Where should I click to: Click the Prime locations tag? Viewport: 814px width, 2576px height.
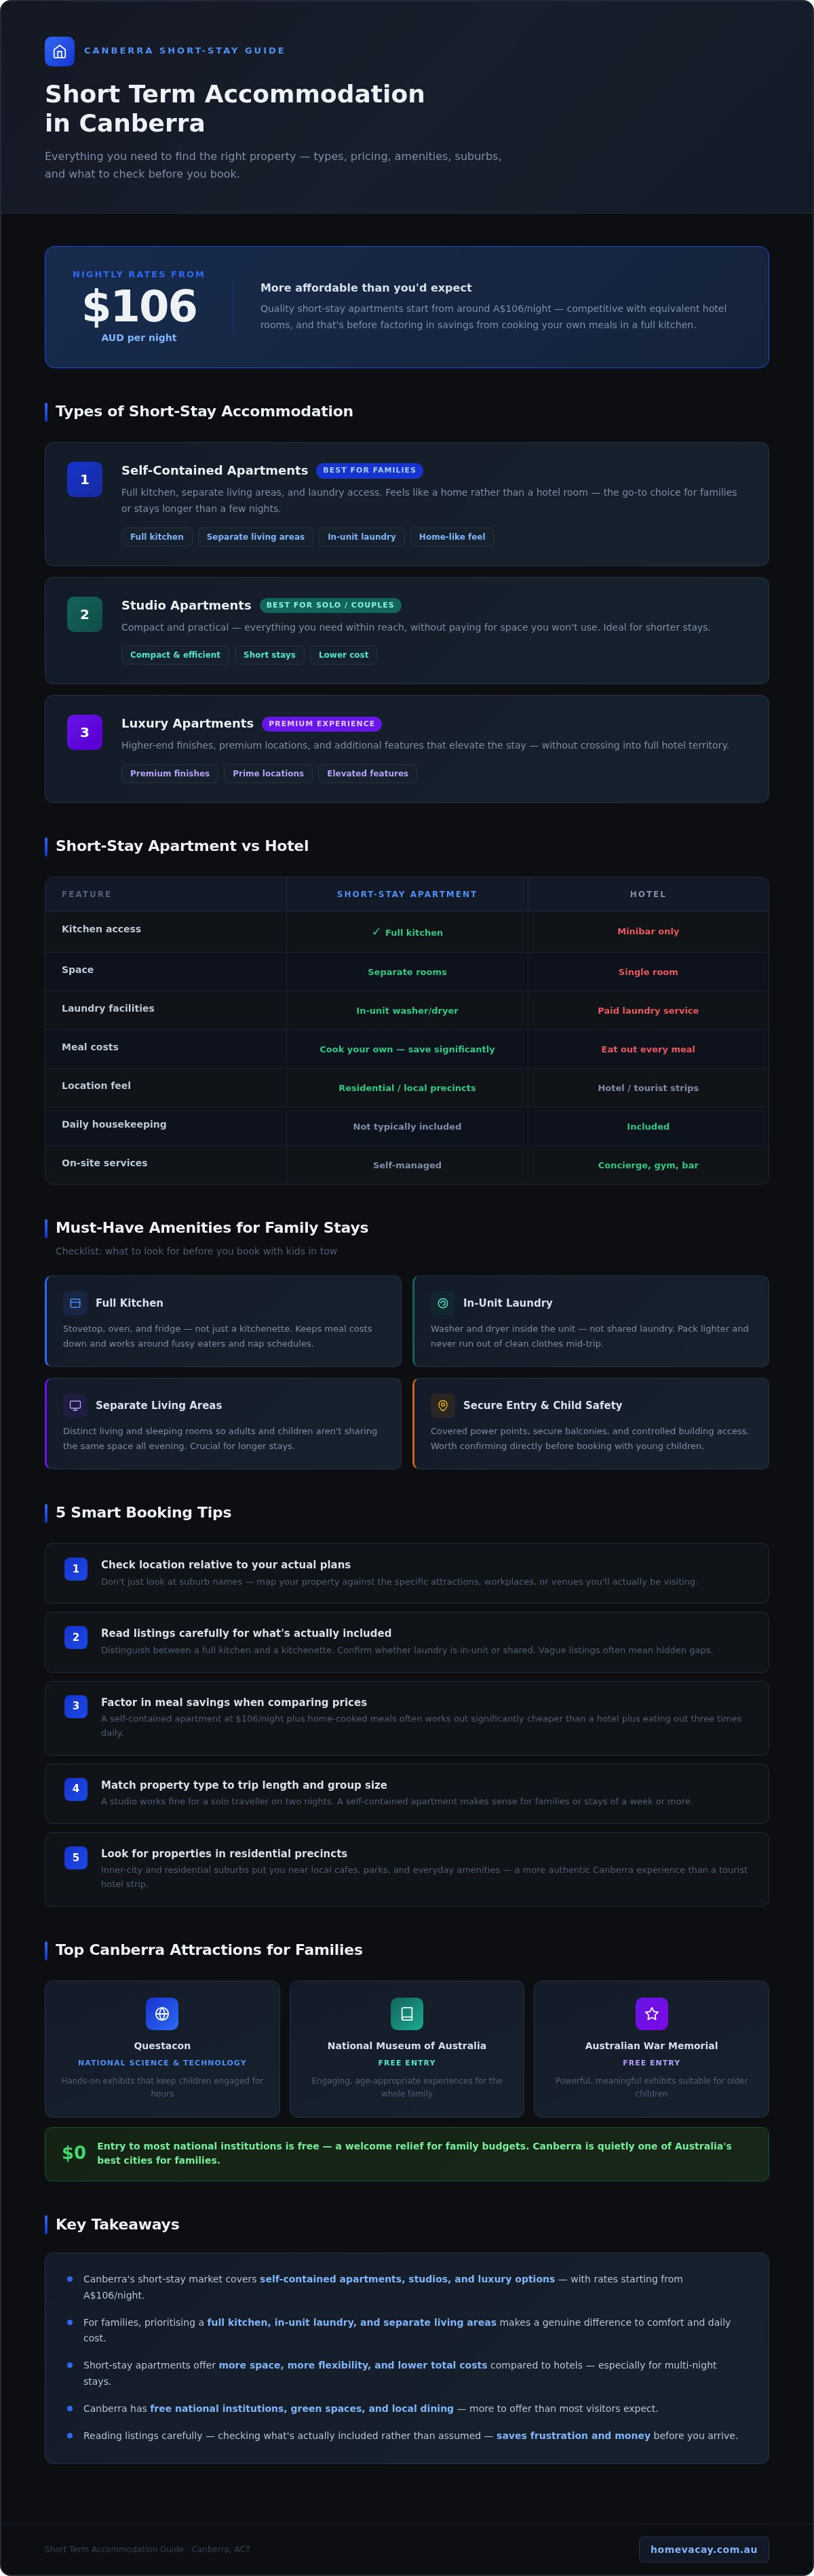coord(268,774)
